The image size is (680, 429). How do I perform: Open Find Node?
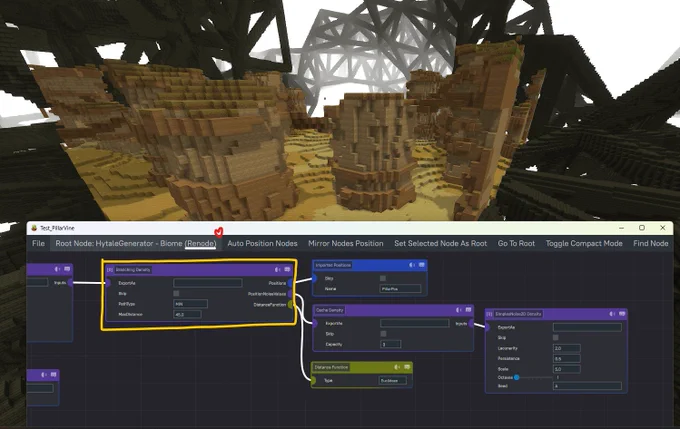coord(651,243)
